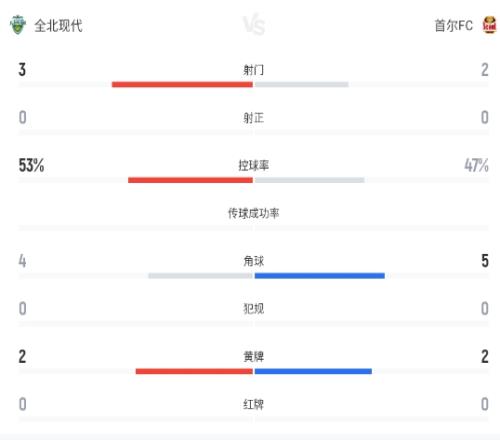Click the FC Seoul team crest icon
The width and height of the screenshot is (500, 440).
click(x=489, y=25)
